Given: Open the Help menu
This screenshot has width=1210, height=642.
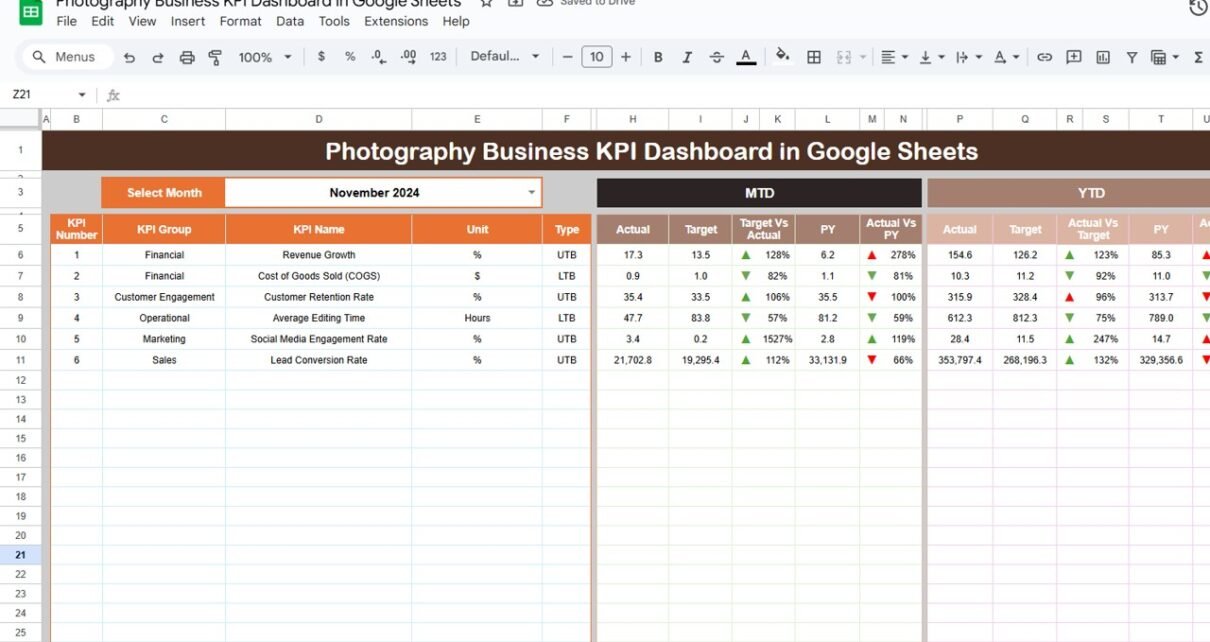Looking at the screenshot, I should pos(456,21).
